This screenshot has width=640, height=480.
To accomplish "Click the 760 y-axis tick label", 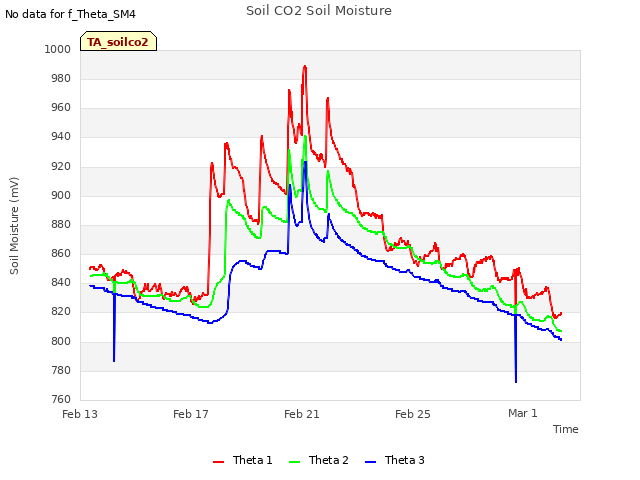I will (61, 399).
